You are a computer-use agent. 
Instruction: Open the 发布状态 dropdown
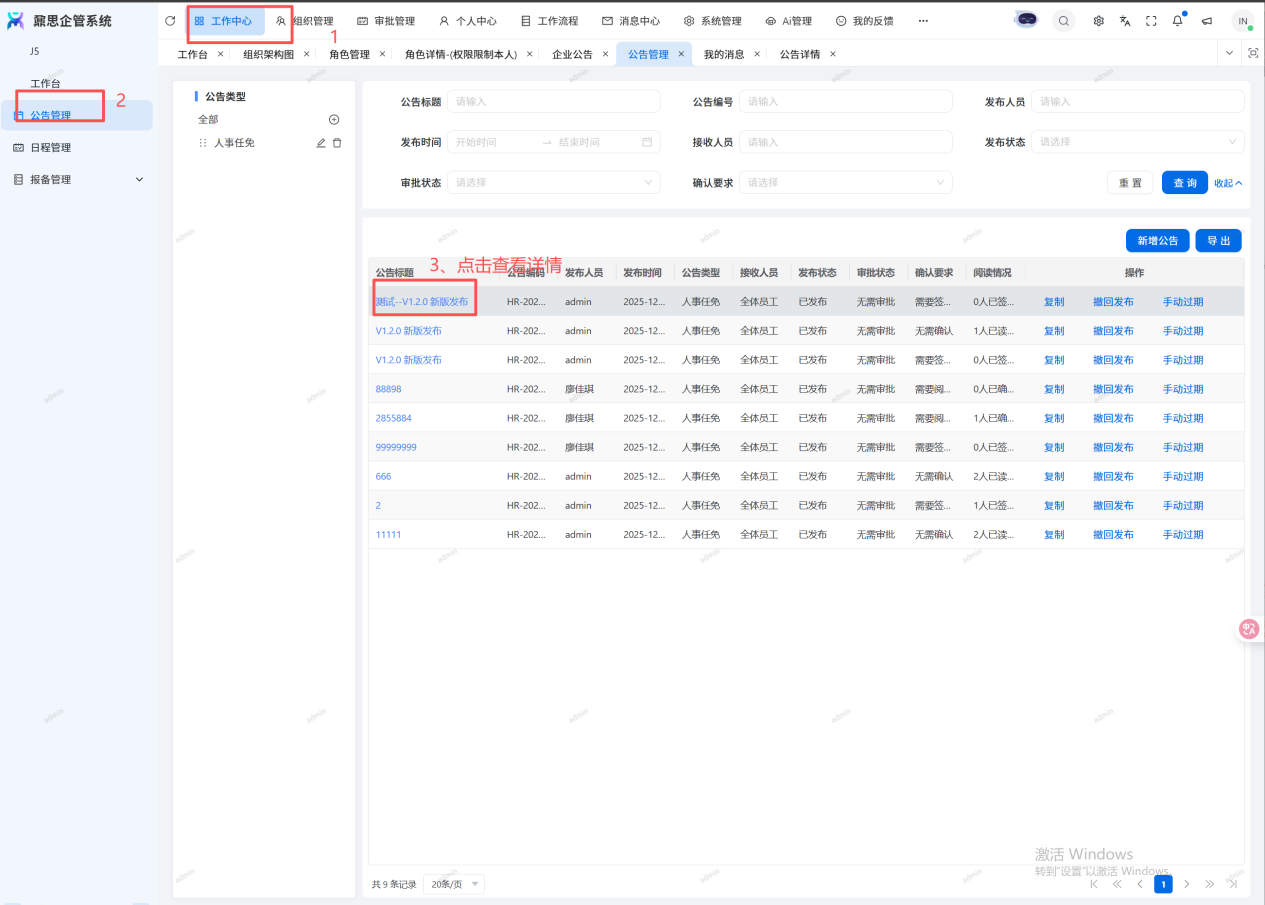pos(1137,142)
